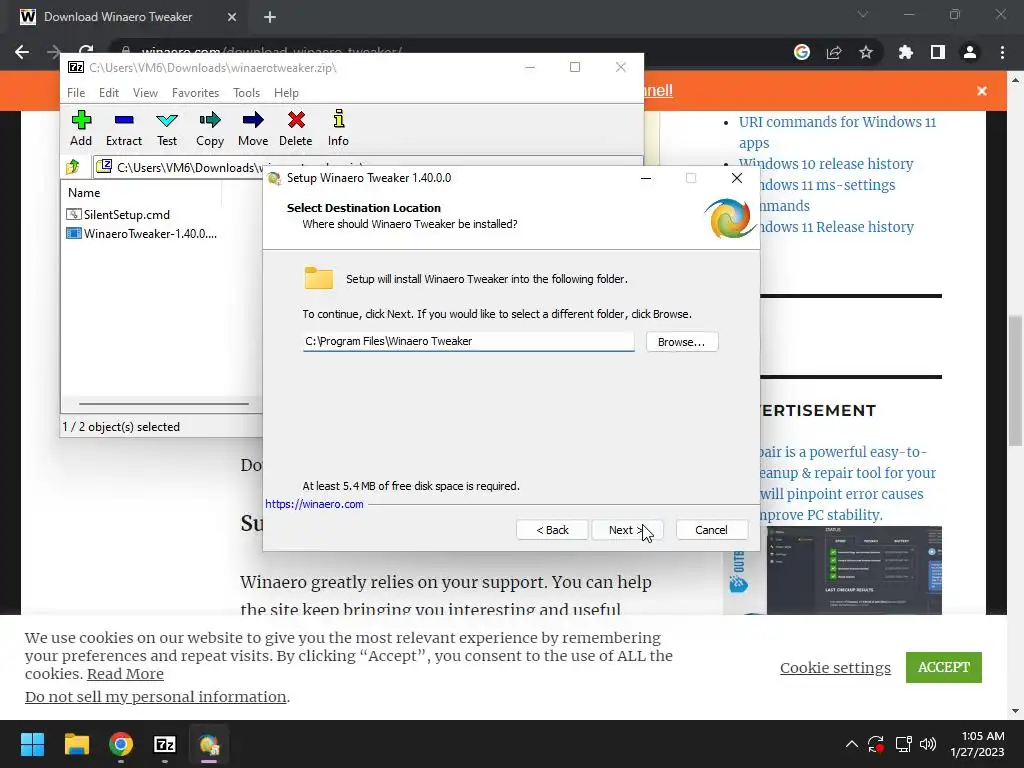Minimize the Setup Winaero Tweaker dialog
Image resolution: width=1024 pixels, height=768 pixels.
click(646, 178)
